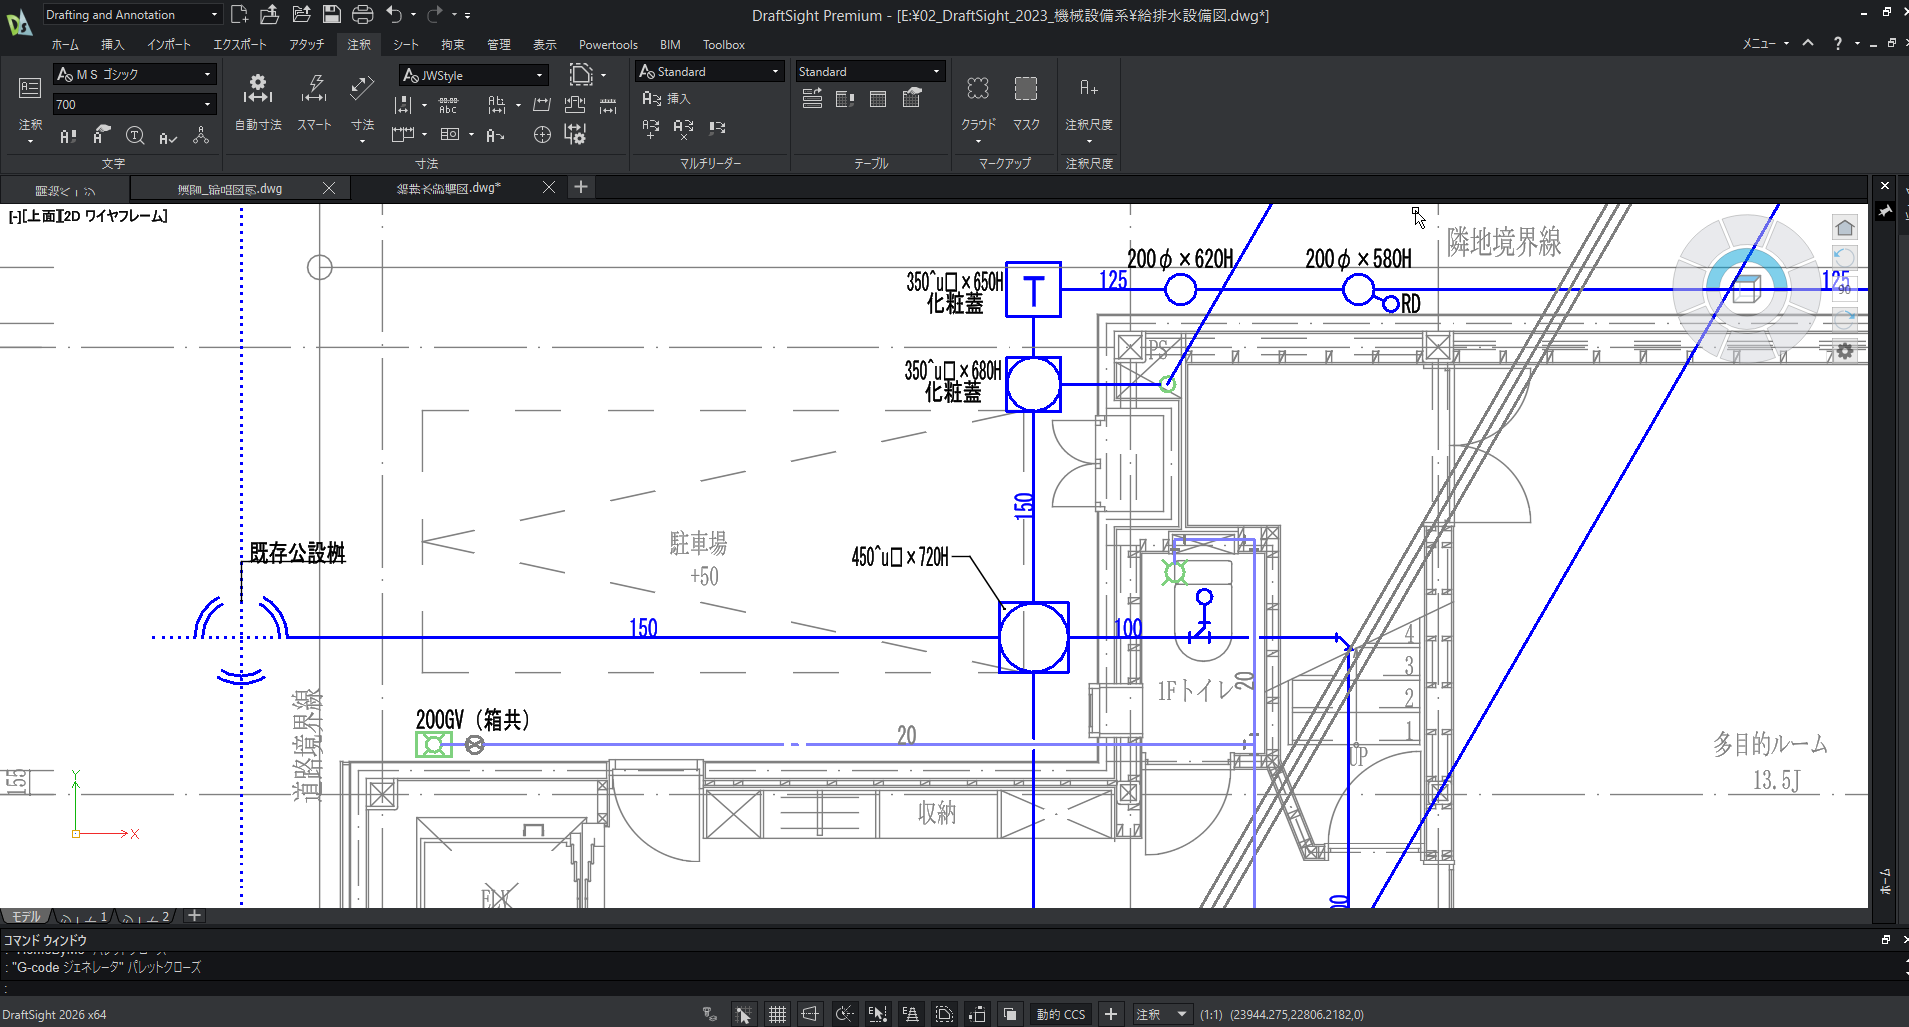Click the new drawing tab plus button
Image resolution: width=1909 pixels, height=1027 pixels.
(x=581, y=187)
